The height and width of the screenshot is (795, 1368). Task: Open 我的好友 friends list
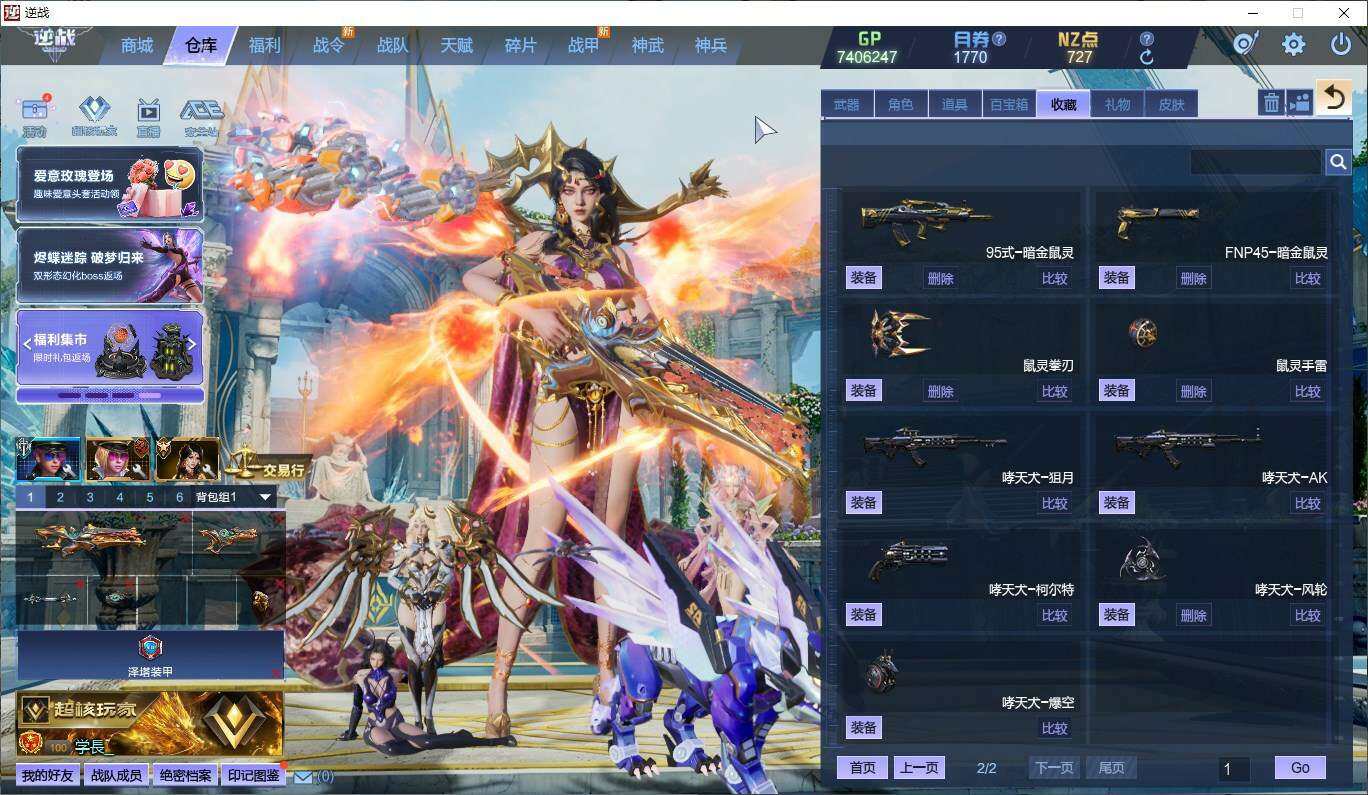[48, 776]
